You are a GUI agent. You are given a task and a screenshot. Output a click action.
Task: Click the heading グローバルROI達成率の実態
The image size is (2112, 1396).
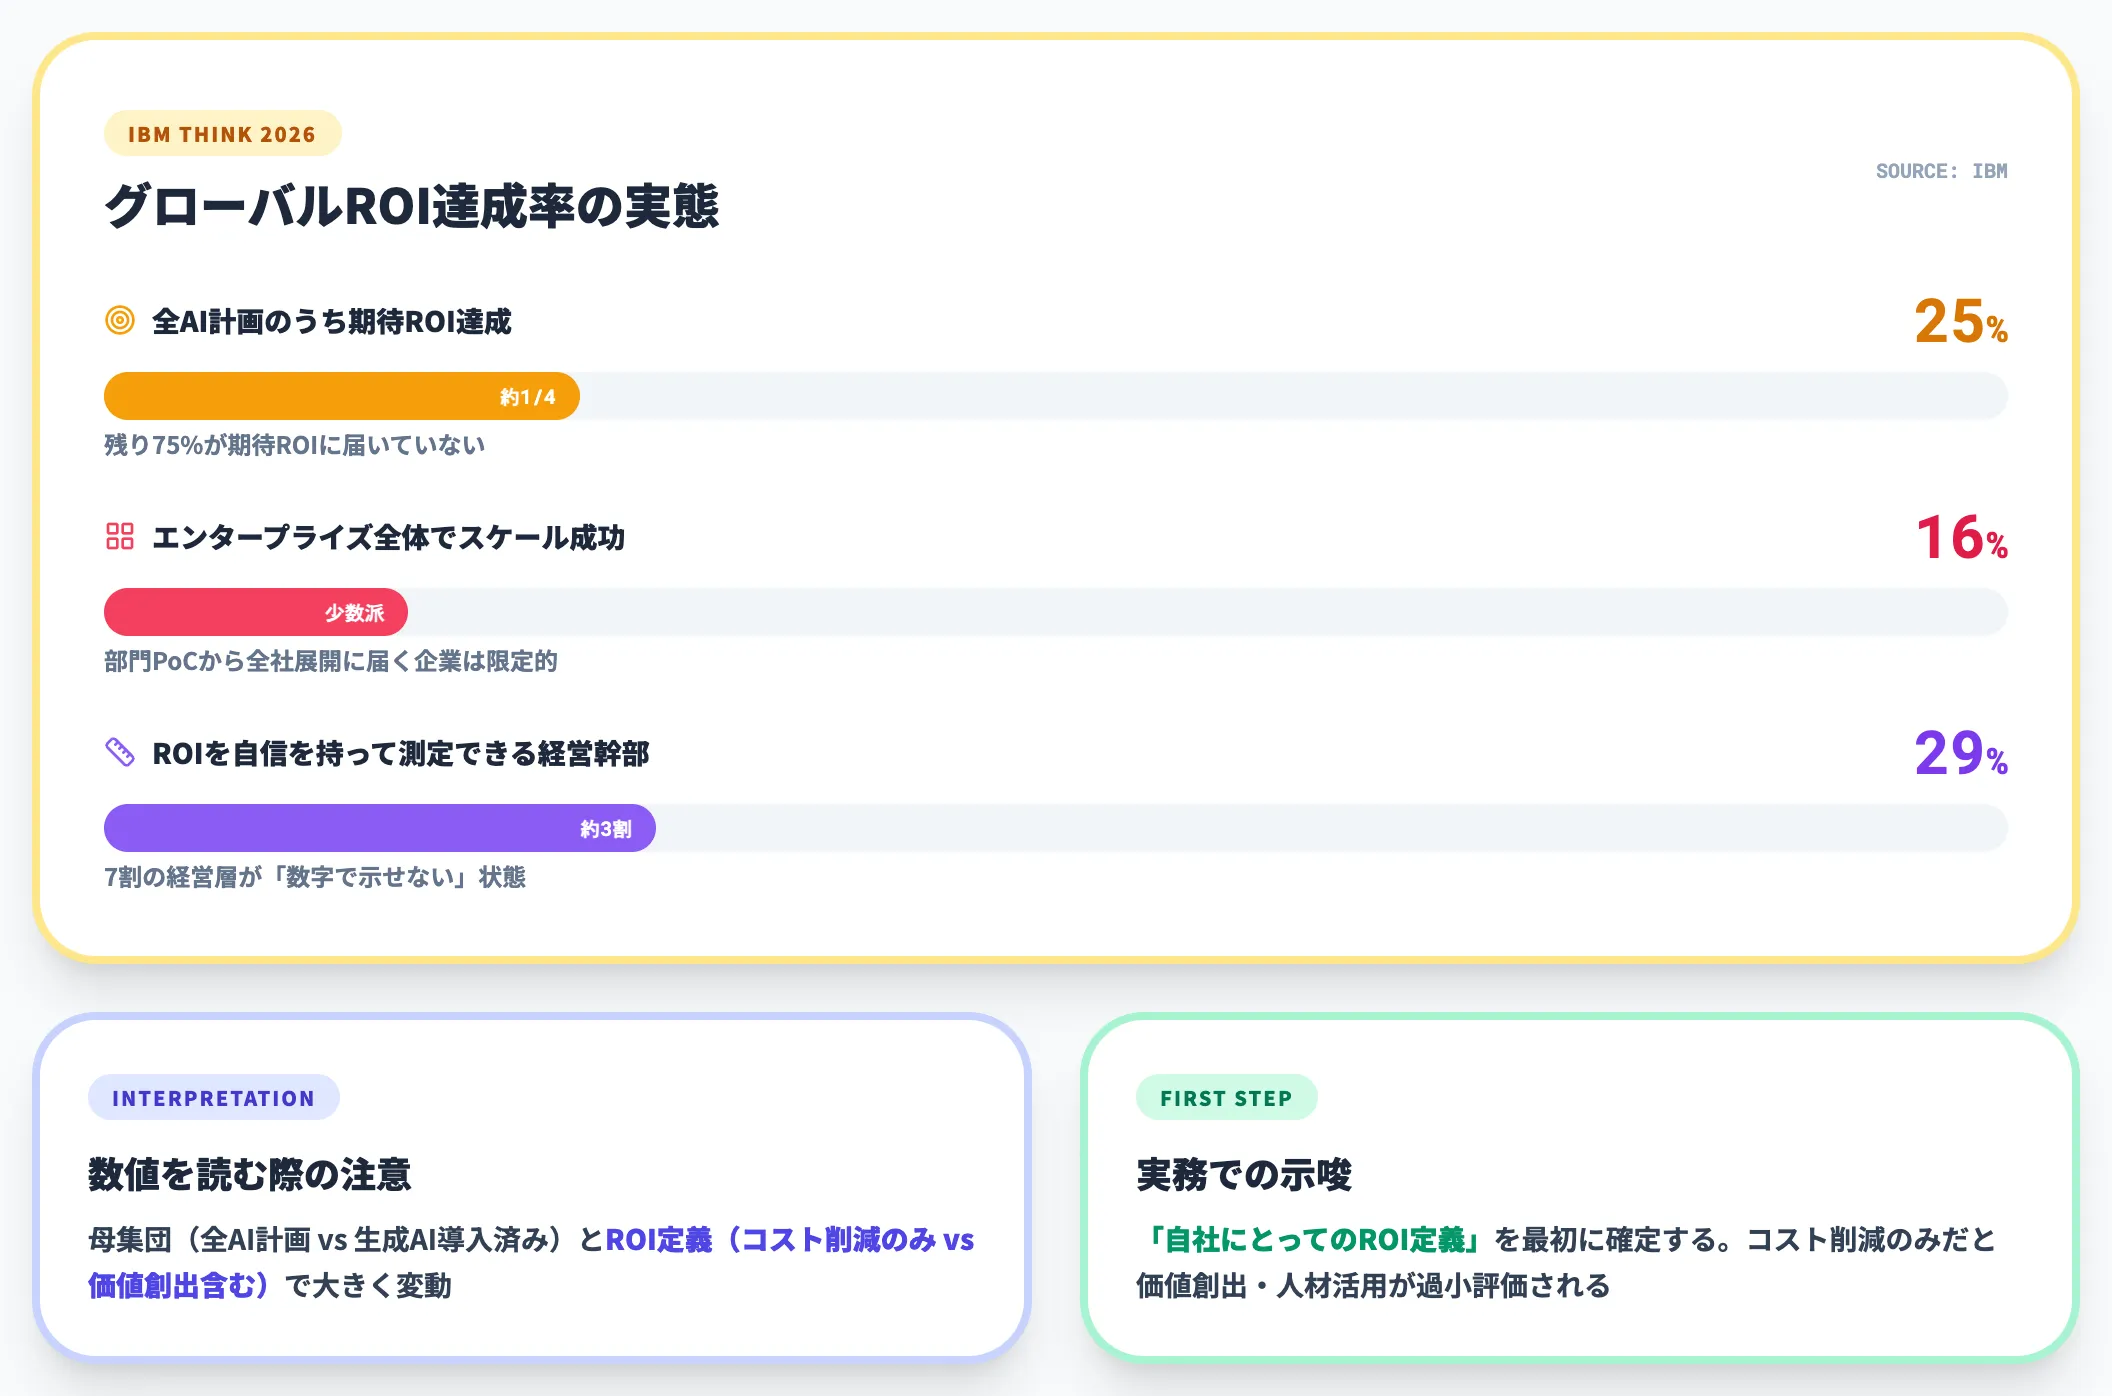tap(411, 206)
